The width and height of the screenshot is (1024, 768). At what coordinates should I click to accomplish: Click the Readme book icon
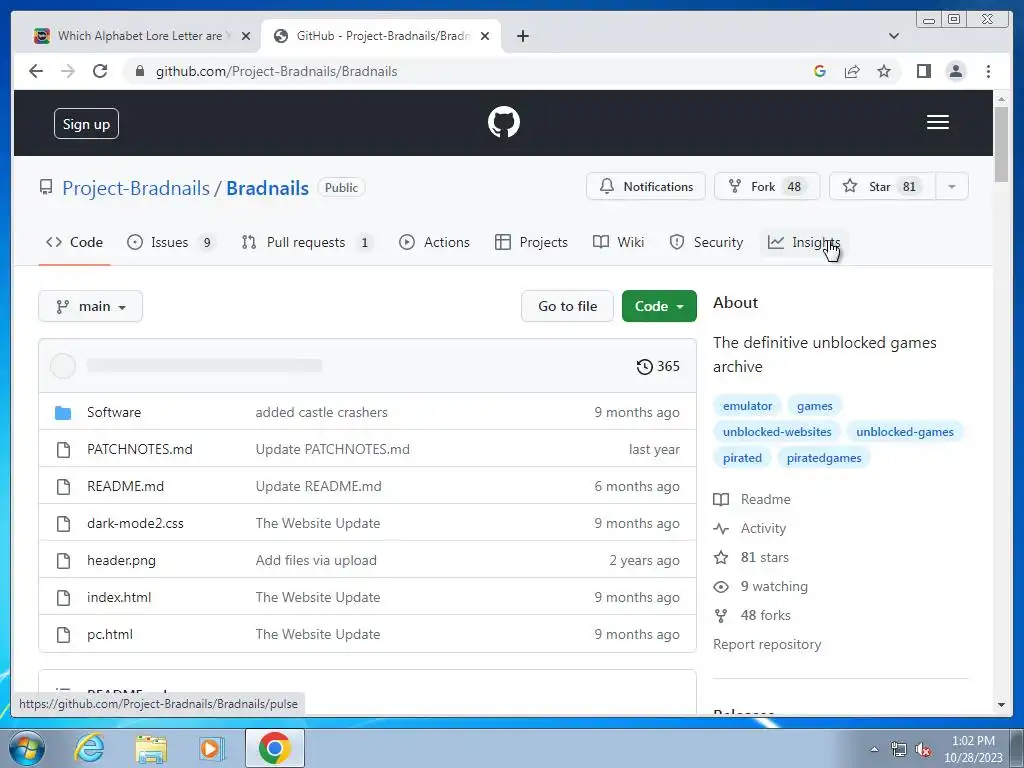(721, 500)
